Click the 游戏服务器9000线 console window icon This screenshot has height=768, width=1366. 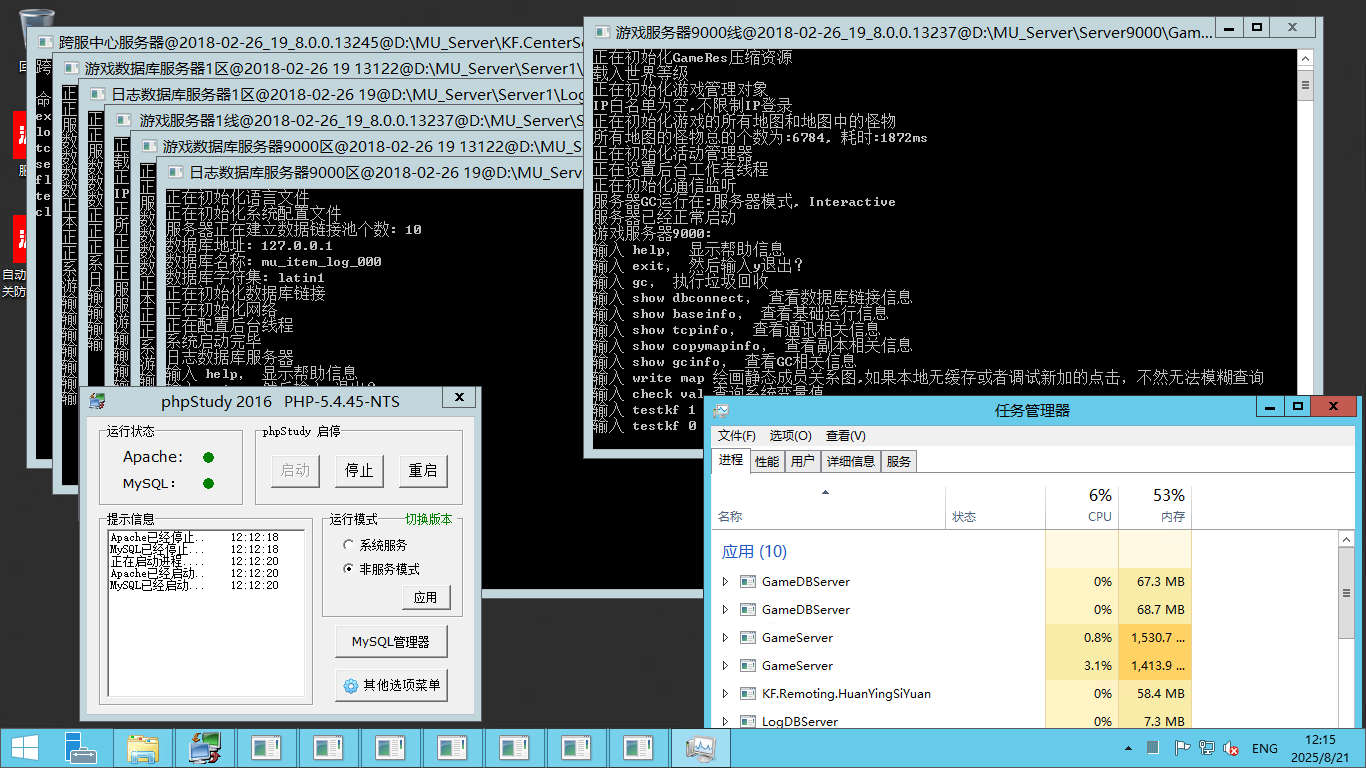coord(602,32)
